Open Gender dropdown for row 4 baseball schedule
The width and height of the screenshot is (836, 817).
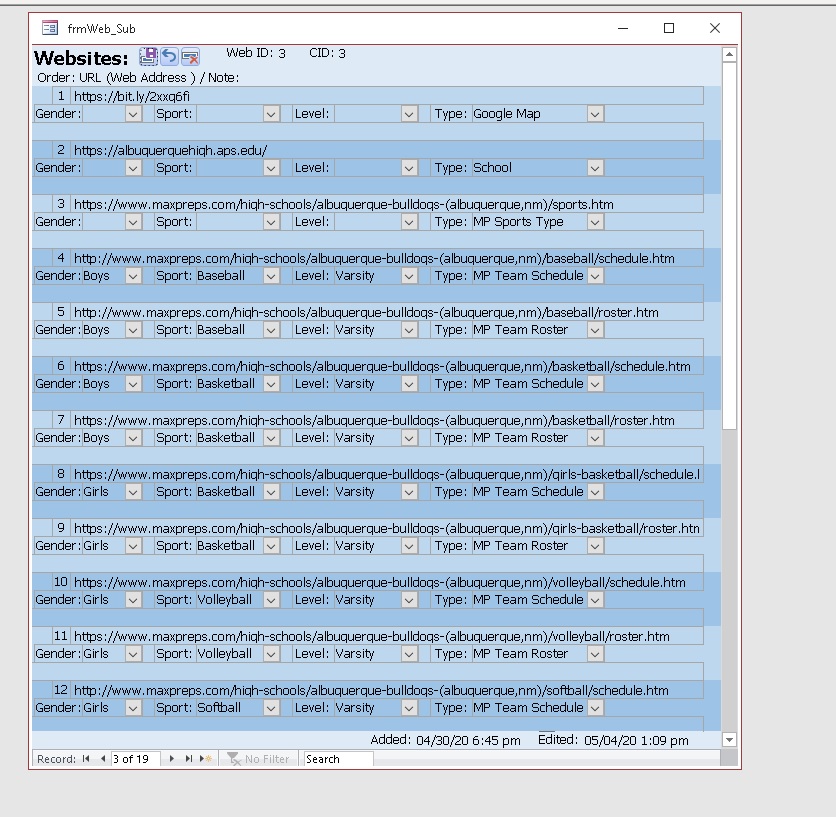(133, 276)
